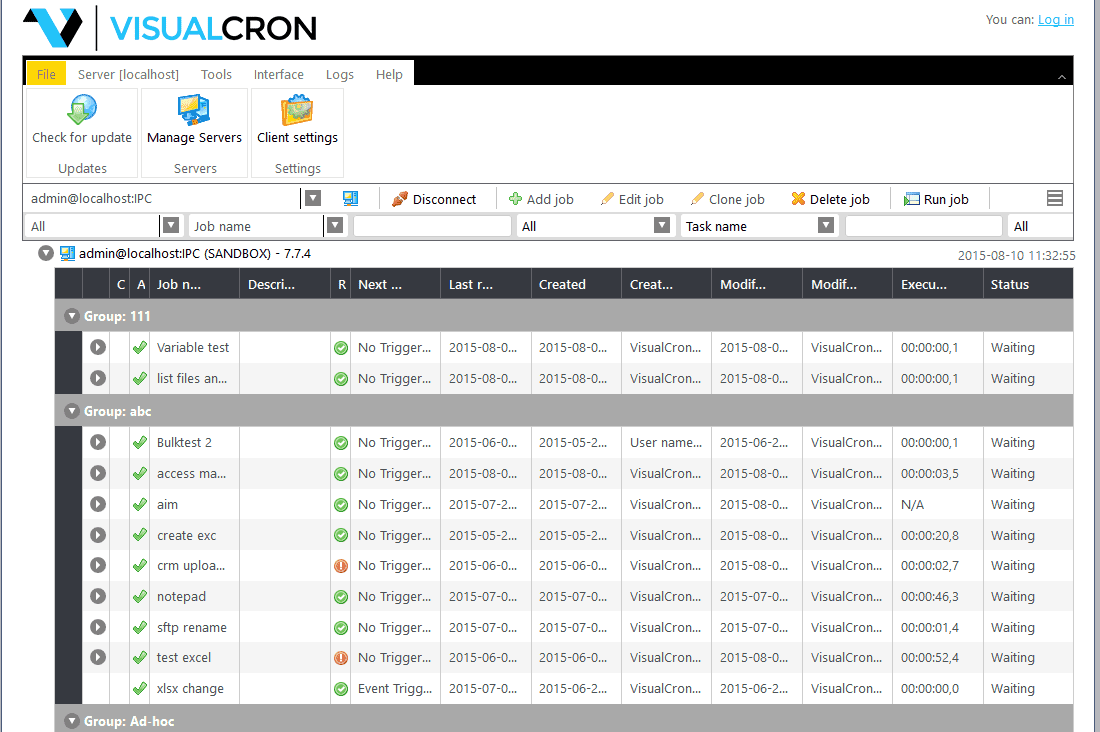Click the Add job button

tap(541, 199)
